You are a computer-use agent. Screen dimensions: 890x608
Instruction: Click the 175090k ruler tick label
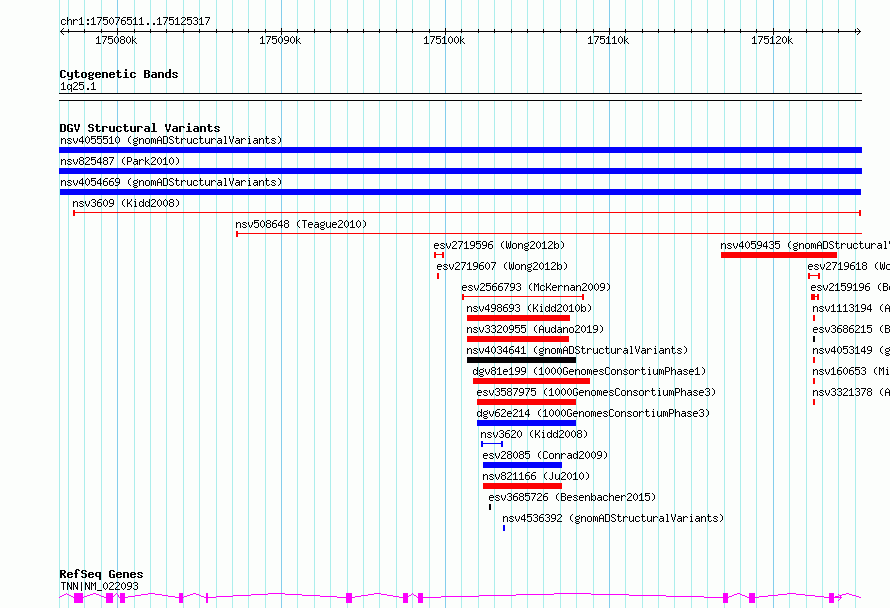(x=280, y=40)
